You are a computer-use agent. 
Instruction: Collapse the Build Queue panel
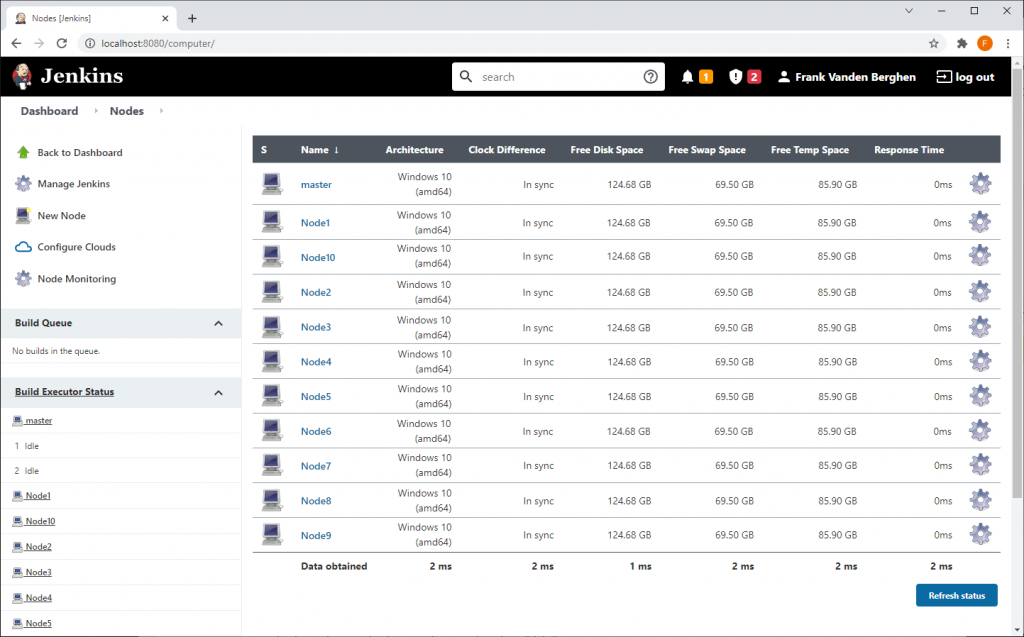pyautogui.click(x=218, y=323)
